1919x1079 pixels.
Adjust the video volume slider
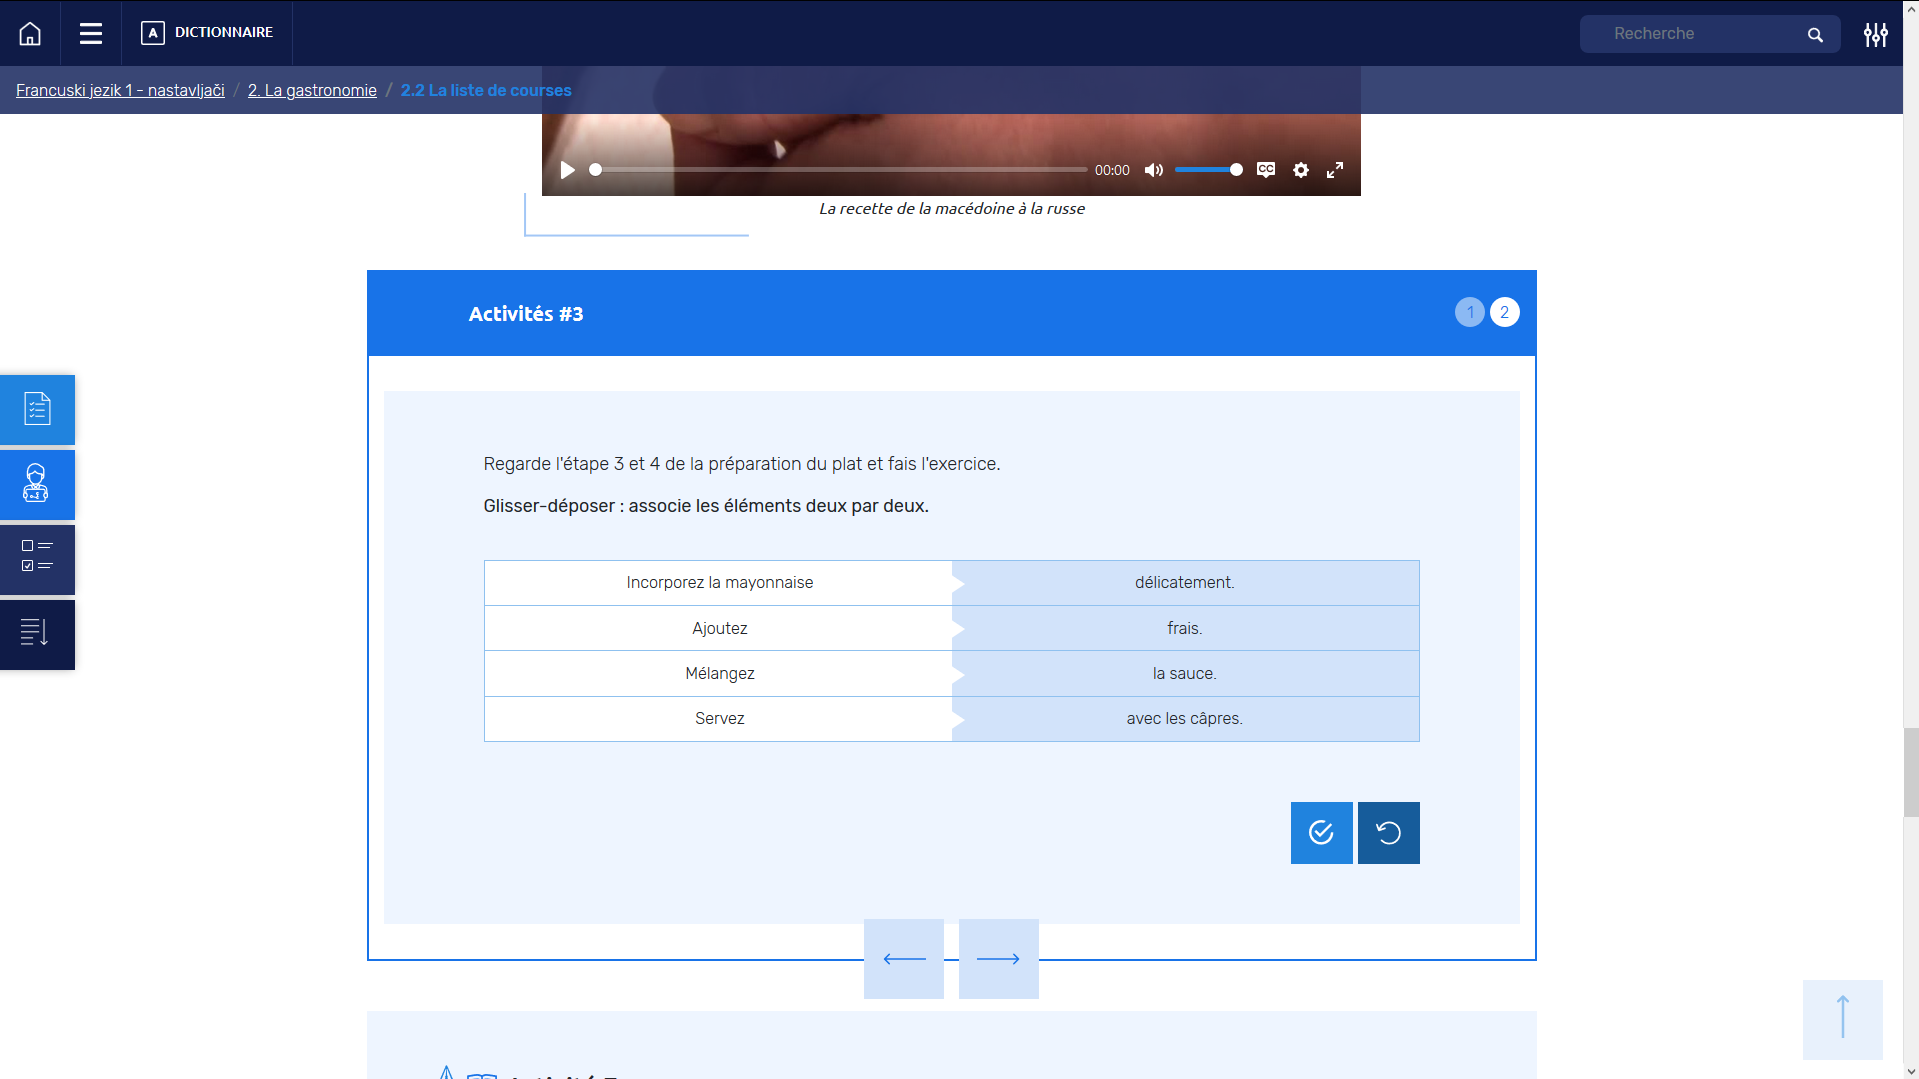(1208, 170)
